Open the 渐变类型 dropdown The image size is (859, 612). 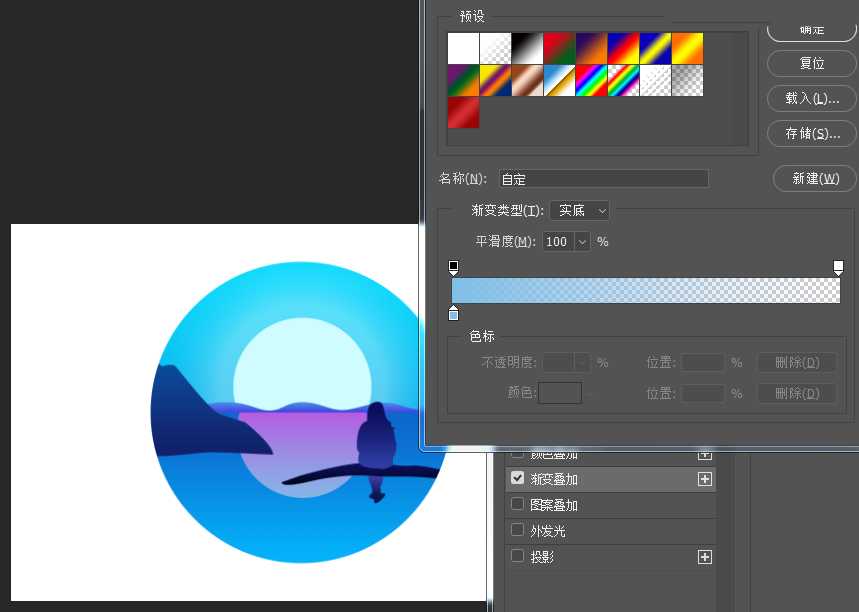pos(580,210)
